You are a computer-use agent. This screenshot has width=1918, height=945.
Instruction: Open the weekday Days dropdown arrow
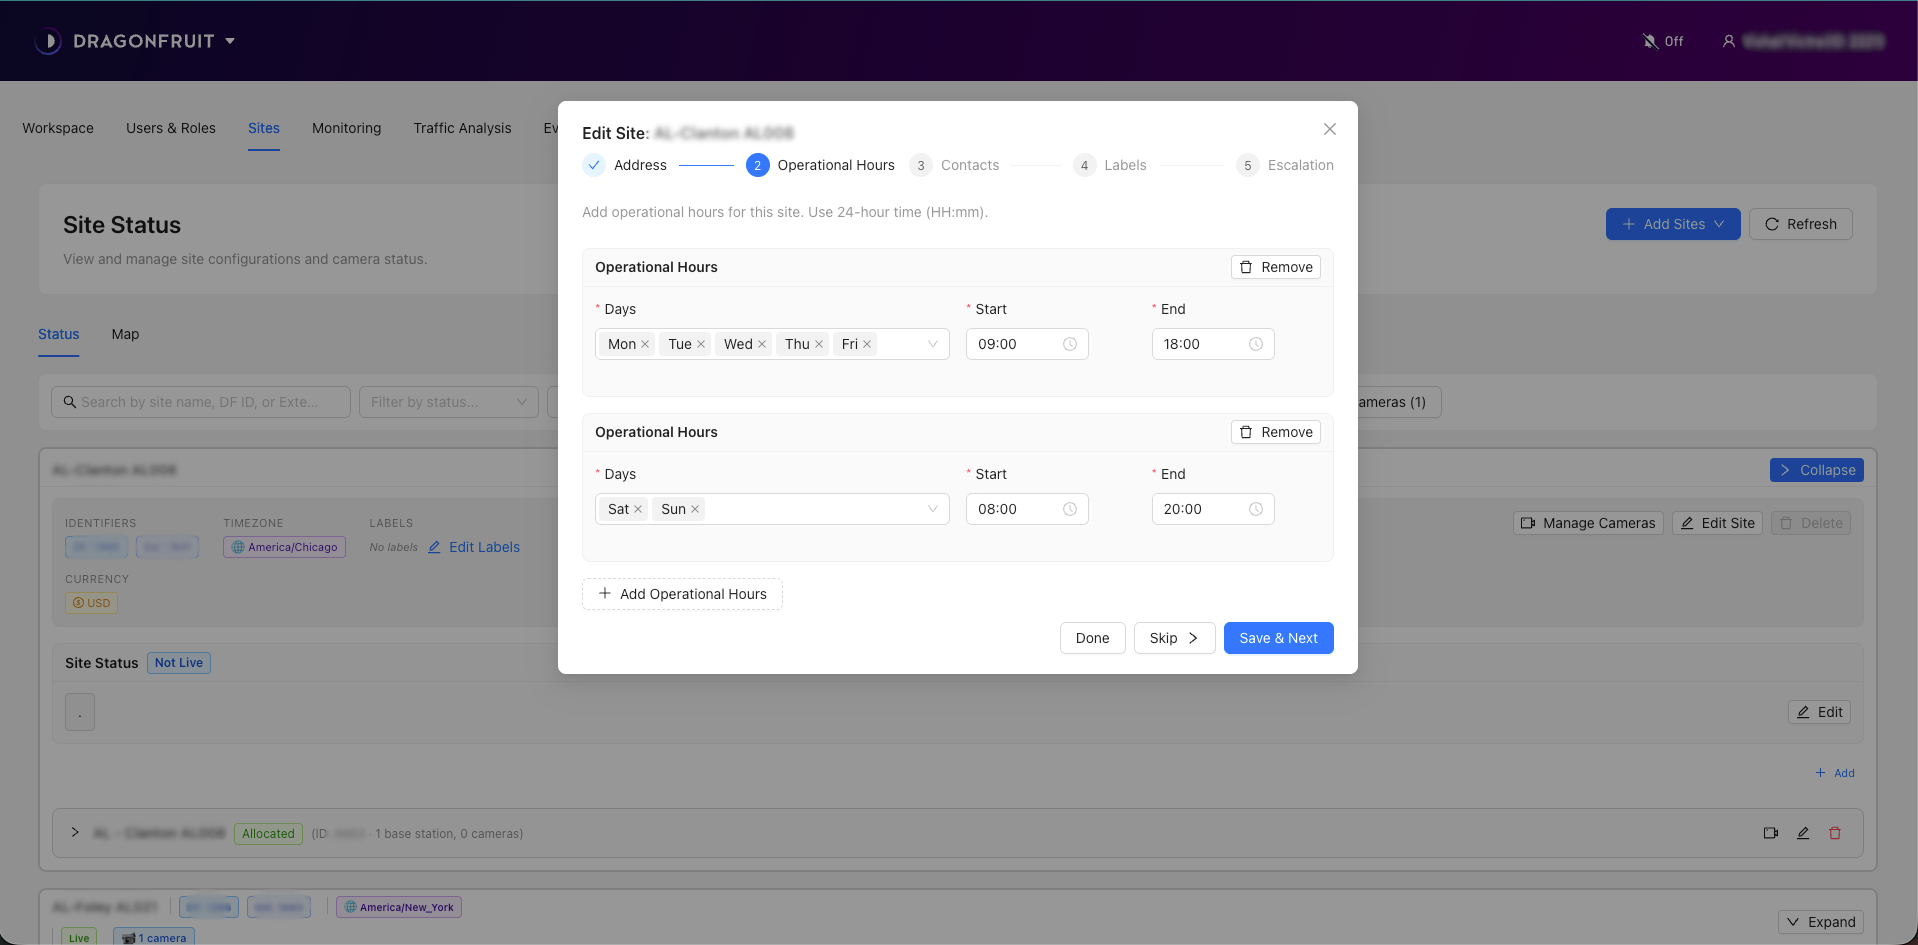tap(932, 344)
